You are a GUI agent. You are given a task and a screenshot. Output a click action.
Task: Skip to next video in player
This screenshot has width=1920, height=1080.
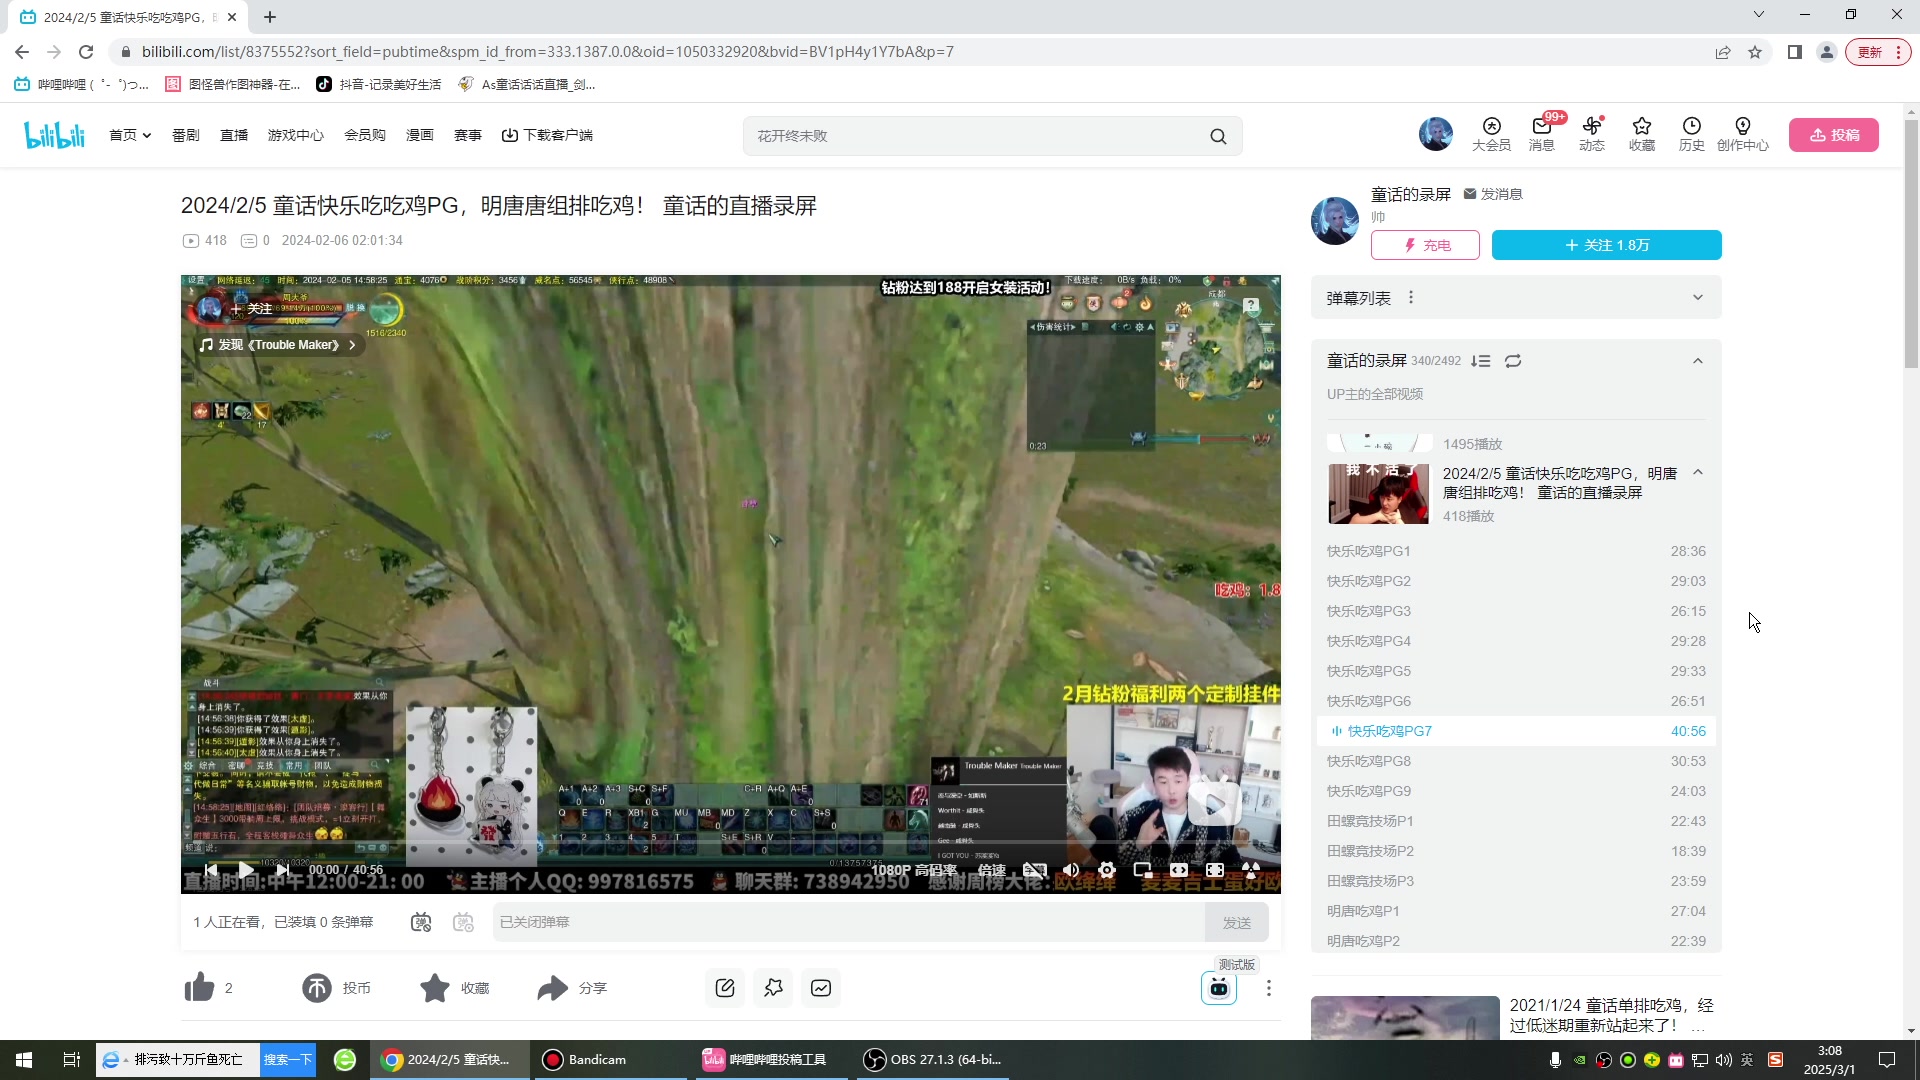click(282, 870)
